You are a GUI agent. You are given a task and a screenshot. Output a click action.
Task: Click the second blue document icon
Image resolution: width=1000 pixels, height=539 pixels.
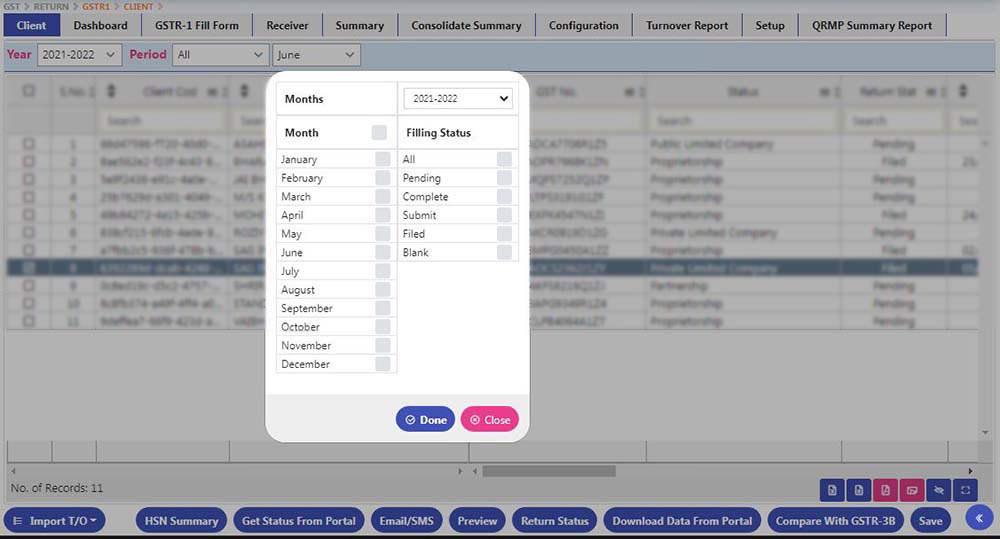click(x=858, y=490)
